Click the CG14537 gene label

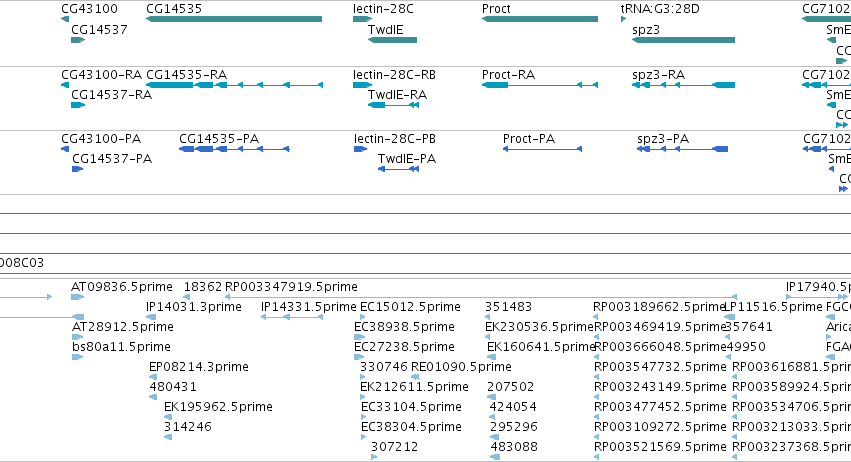pos(99,29)
